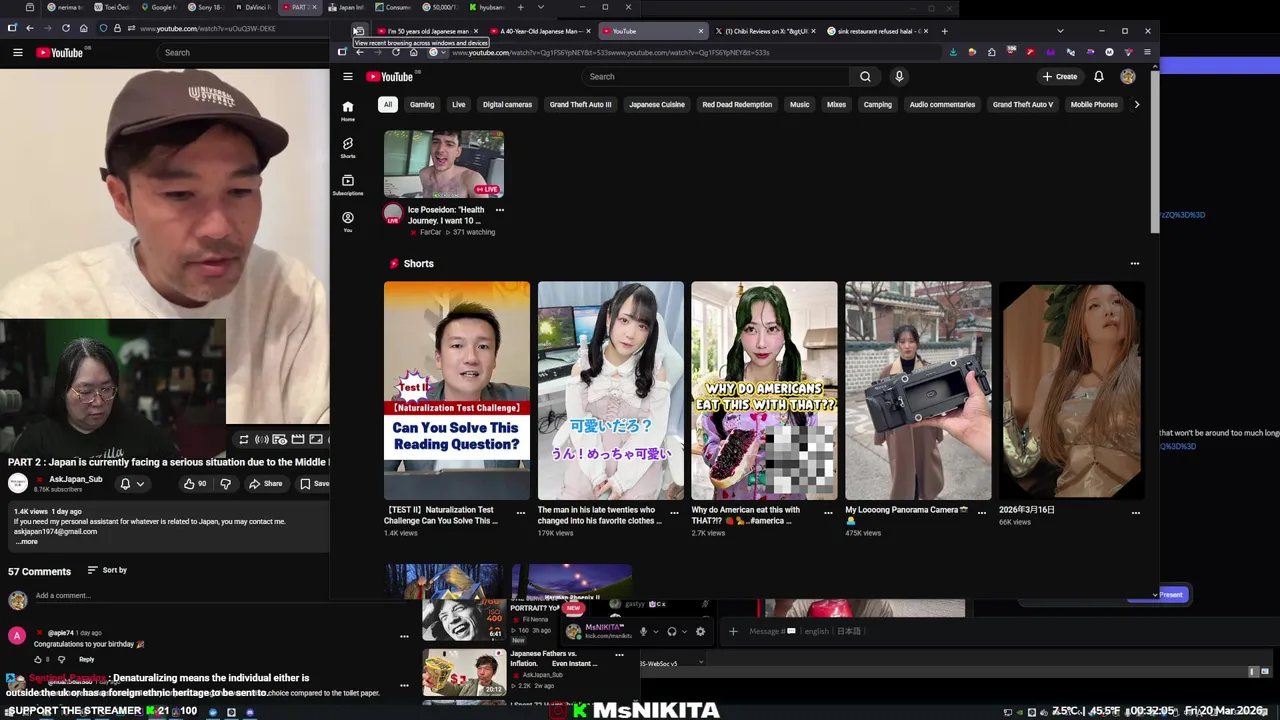Select the Gaming filter chip
1280x720 pixels.
click(422, 104)
